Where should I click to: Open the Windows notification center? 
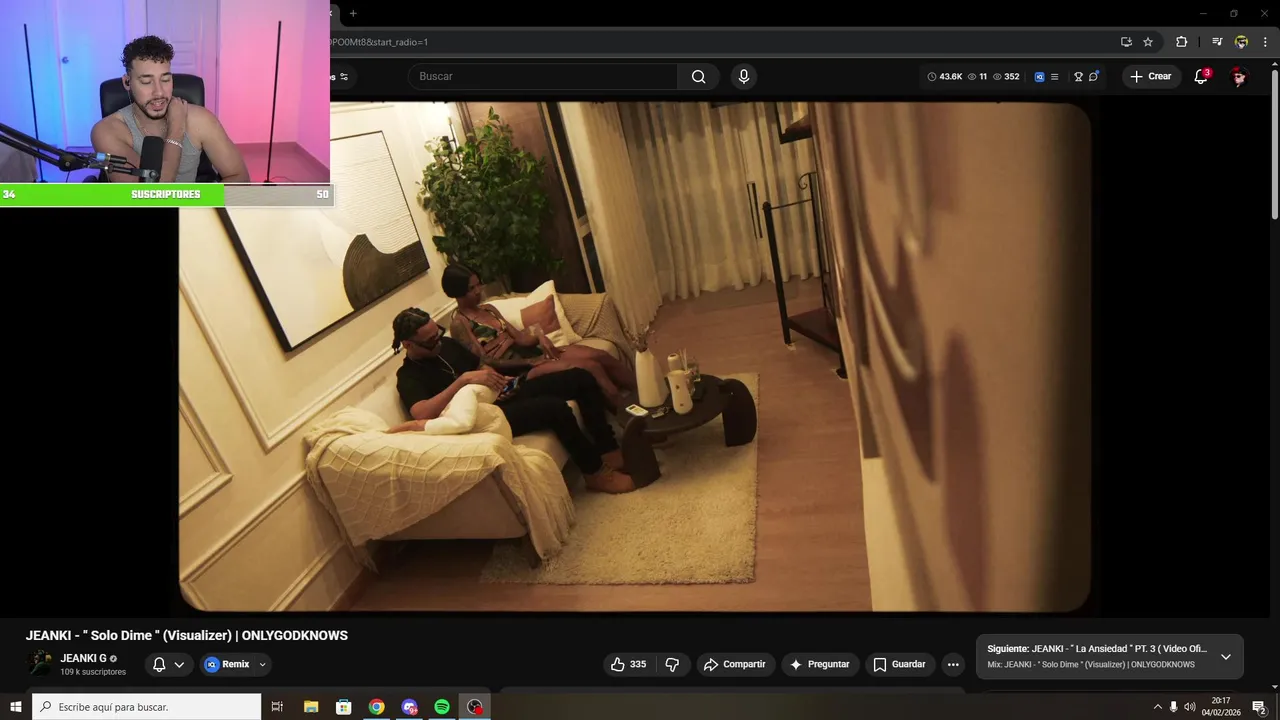(x=1259, y=707)
